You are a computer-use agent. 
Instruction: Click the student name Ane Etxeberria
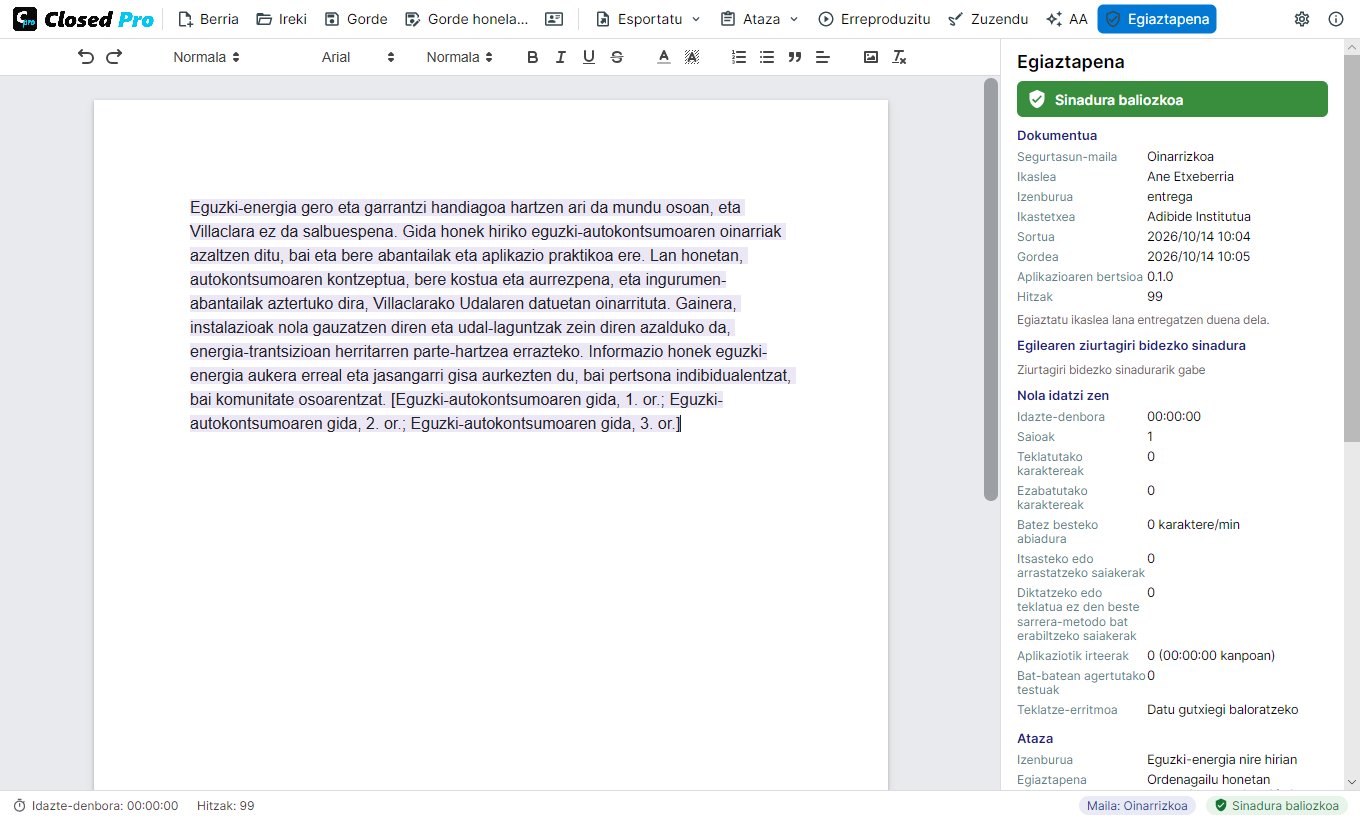click(x=1190, y=176)
